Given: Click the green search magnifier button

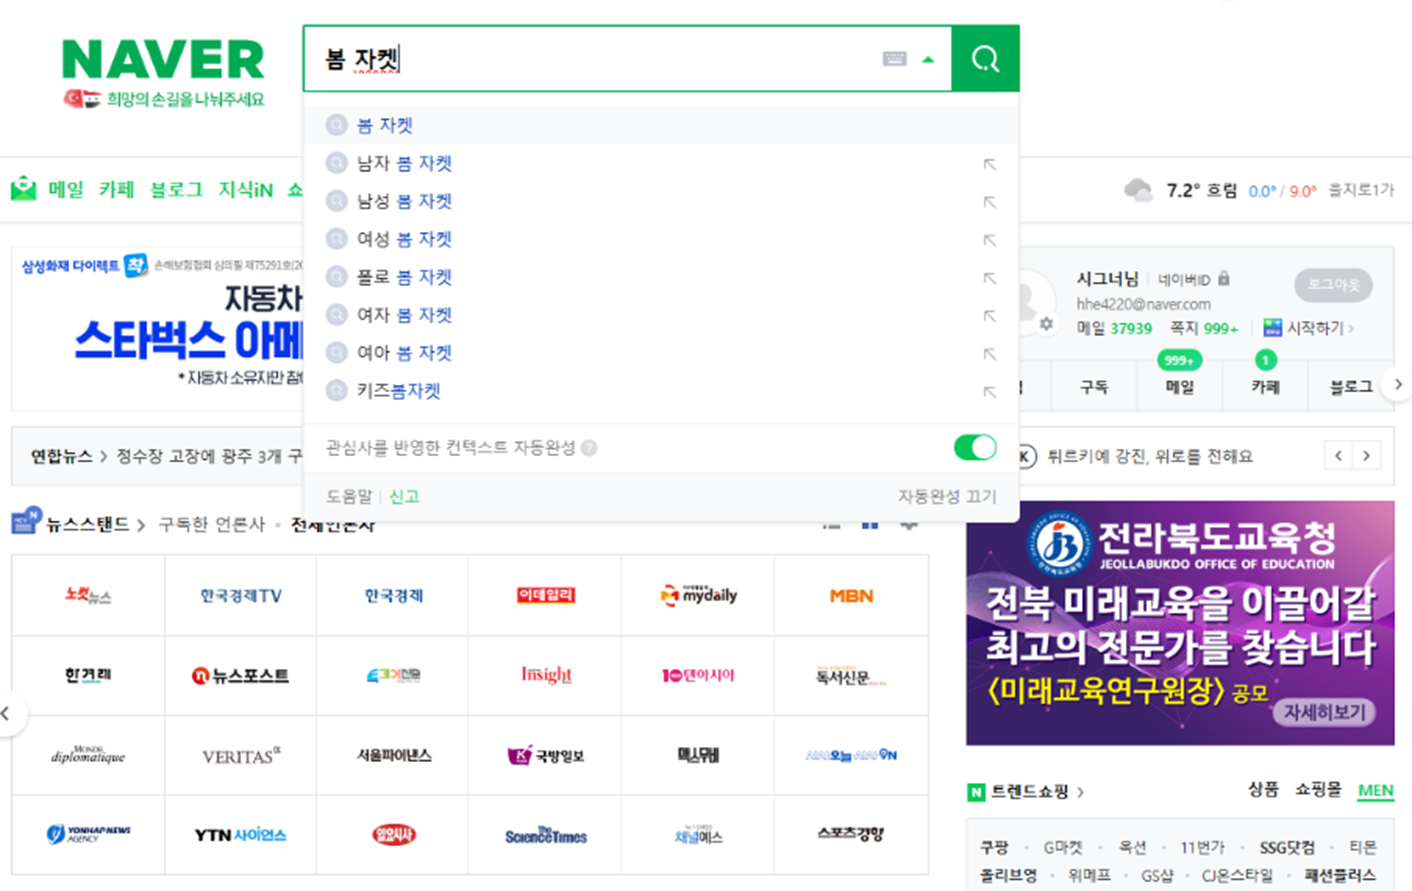Looking at the screenshot, I should pos(985,59).
